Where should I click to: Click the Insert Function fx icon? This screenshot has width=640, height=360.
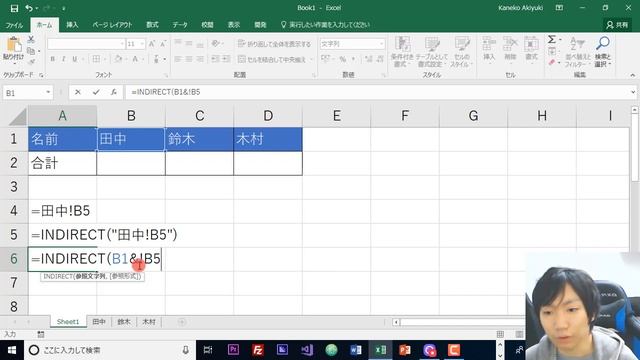[114, 92]
